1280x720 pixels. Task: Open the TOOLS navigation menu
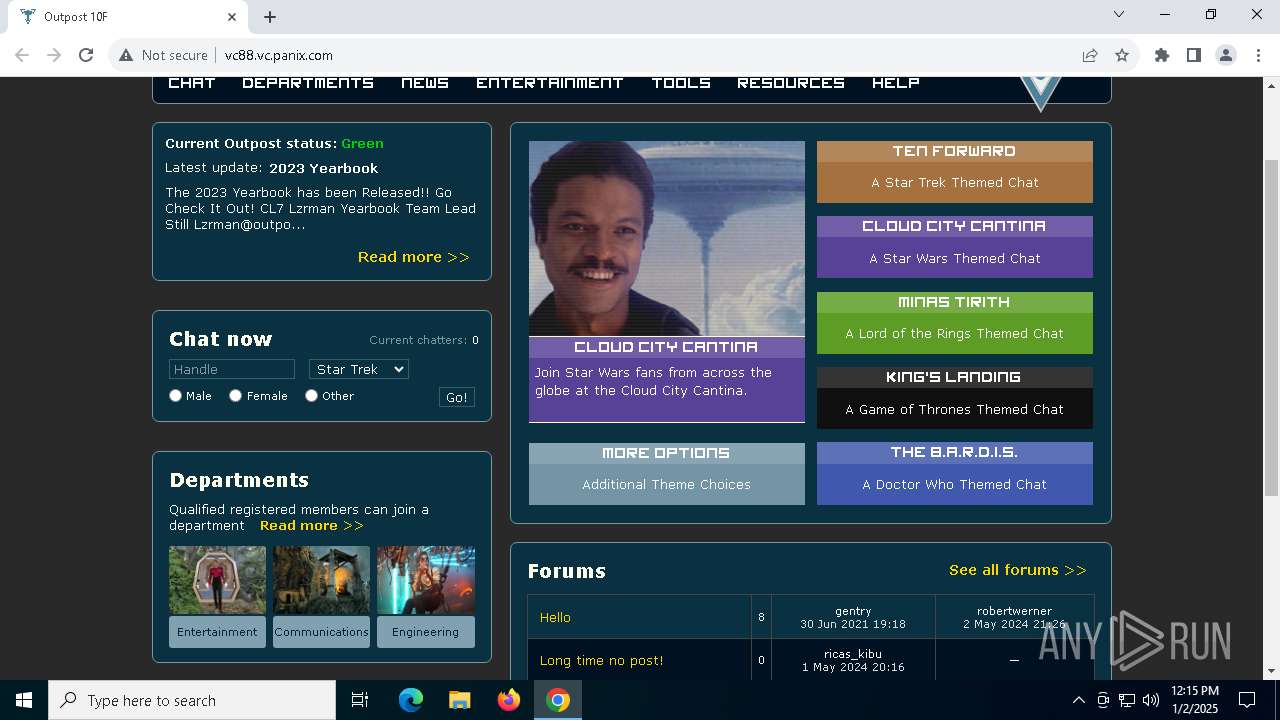(x=681, y=83)
